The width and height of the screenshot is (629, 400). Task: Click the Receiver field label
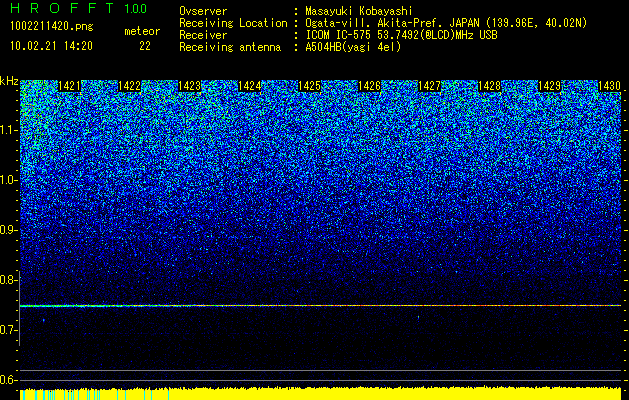pos(203,35)
